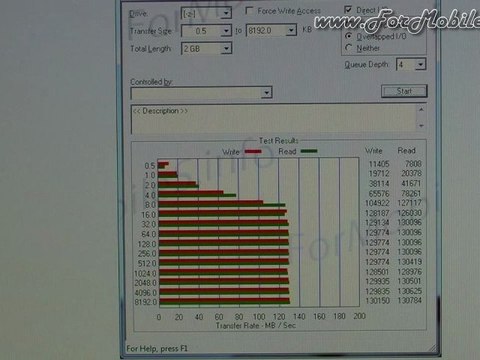This screenshot has height=360, width=480.
Task: Click inside the Description text box
Action: (273, 119)
